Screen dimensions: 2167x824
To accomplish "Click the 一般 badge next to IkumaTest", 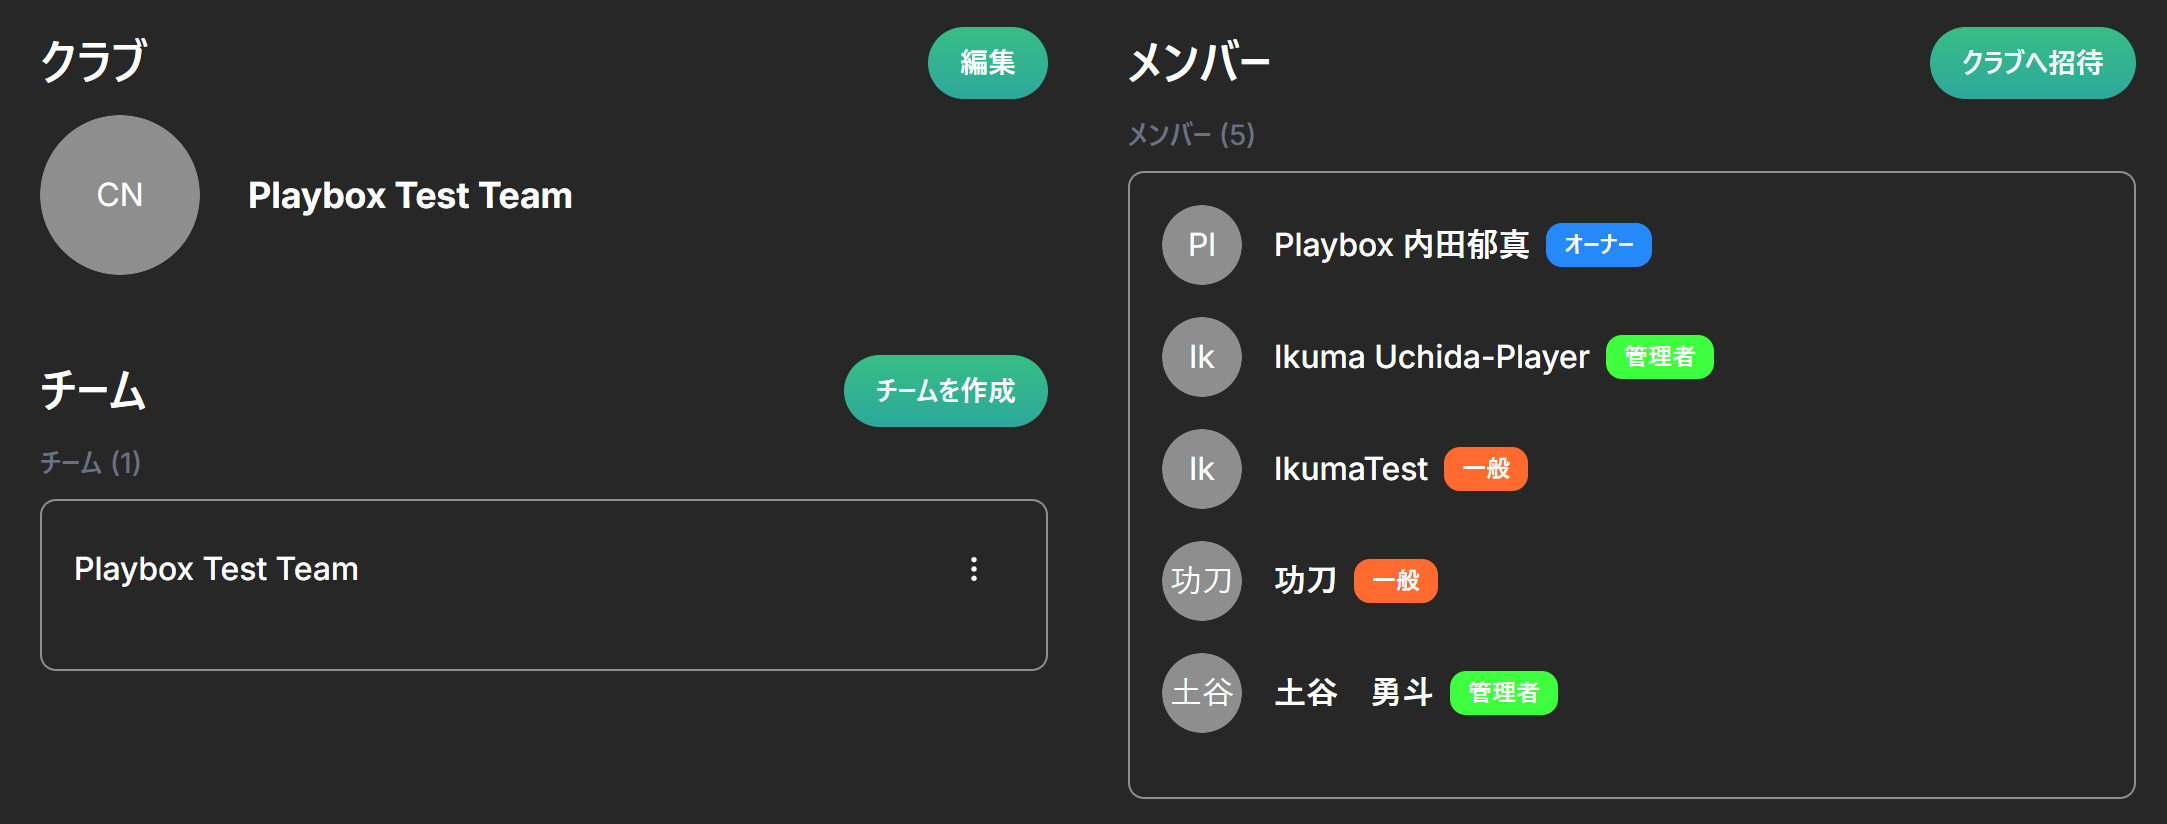I will click(x=1485, y=469).
